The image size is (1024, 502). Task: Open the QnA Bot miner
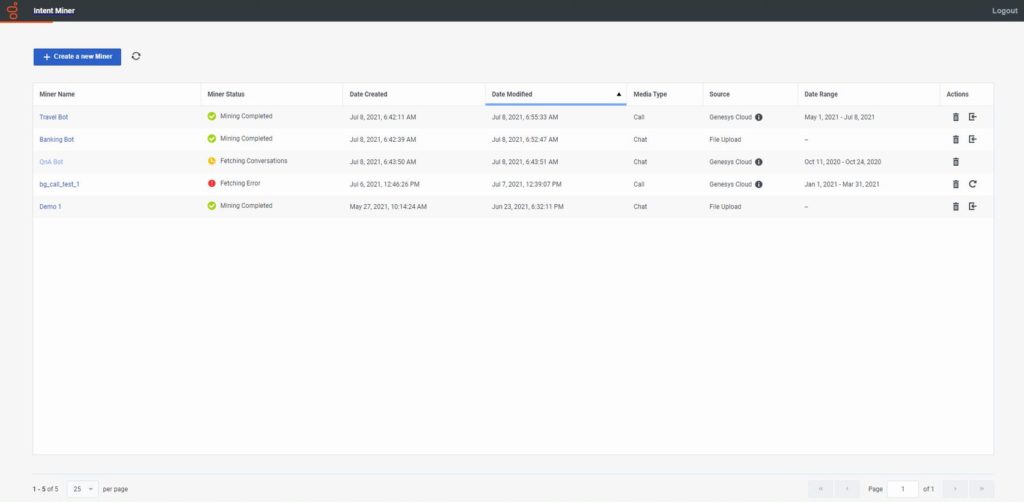point(52,162)
